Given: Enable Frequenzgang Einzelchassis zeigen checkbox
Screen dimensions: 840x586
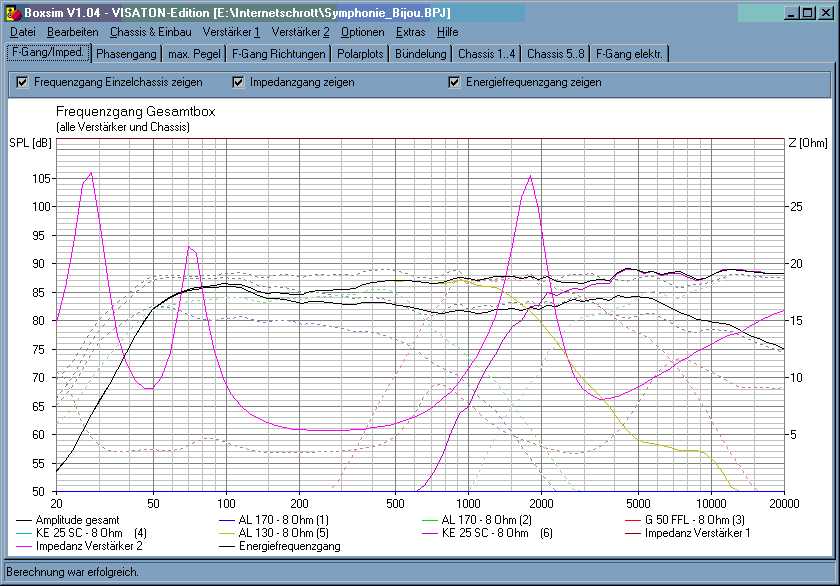Looking at the screenshot, I should (22, 82).
